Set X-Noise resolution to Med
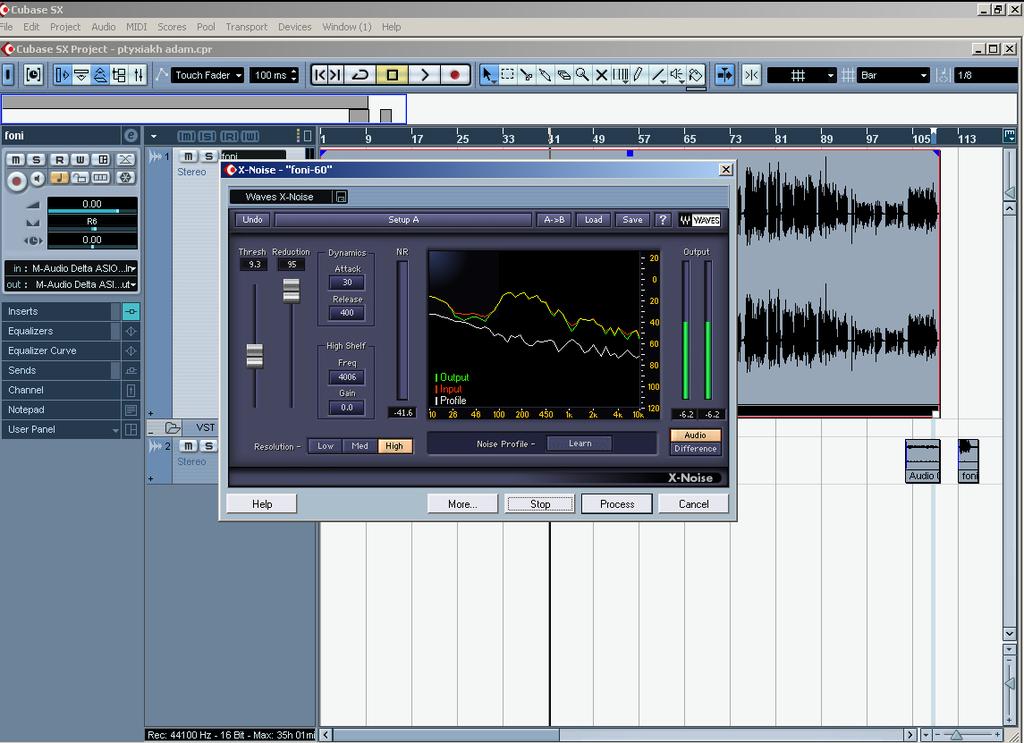 pos(360,446)
